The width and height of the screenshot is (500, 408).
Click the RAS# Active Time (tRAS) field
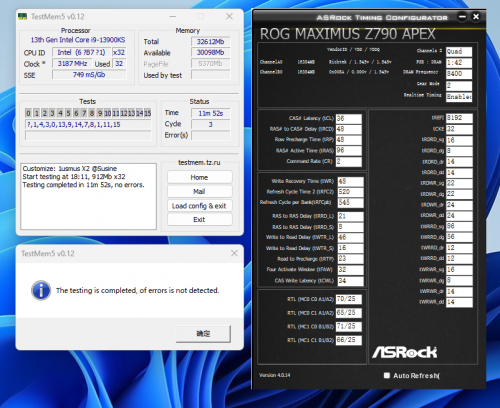(x=348, y=151)
